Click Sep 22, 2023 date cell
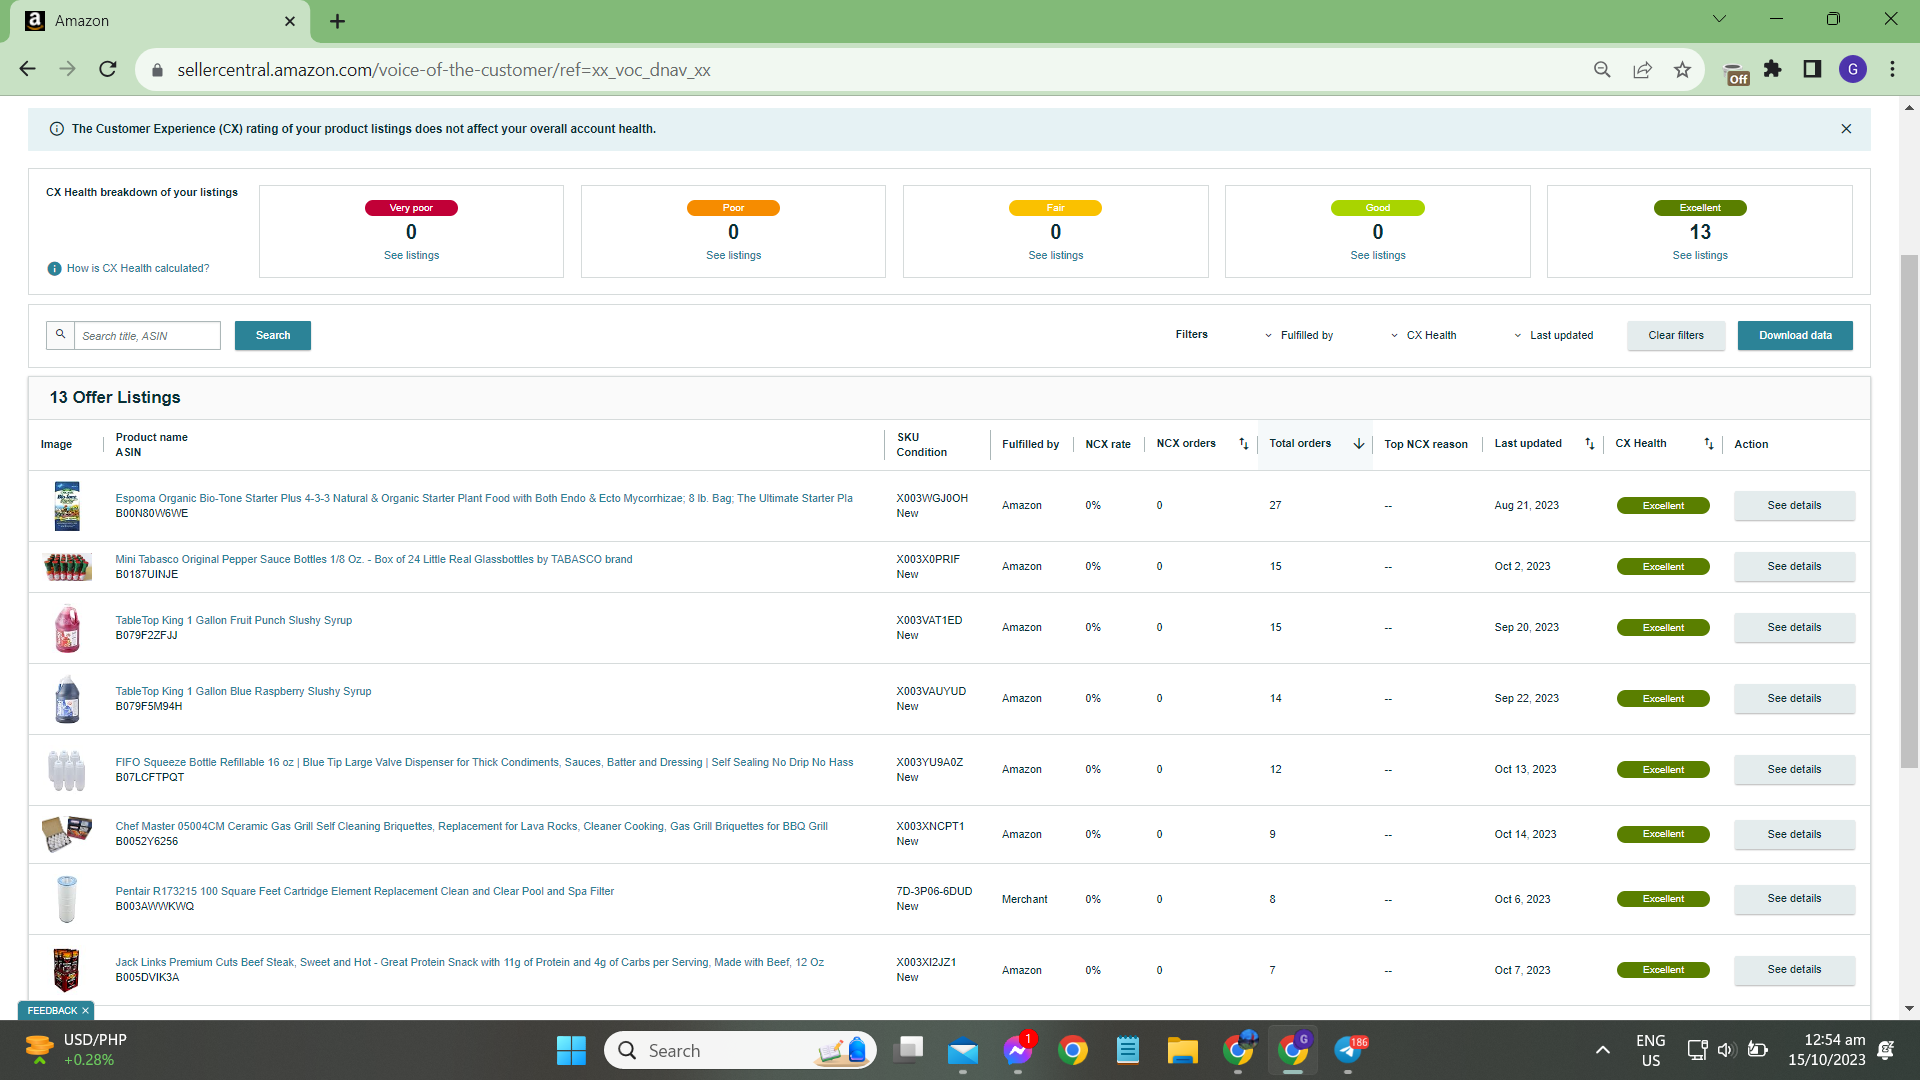Viewport: 1920px width, 1080px height. 1526,699
